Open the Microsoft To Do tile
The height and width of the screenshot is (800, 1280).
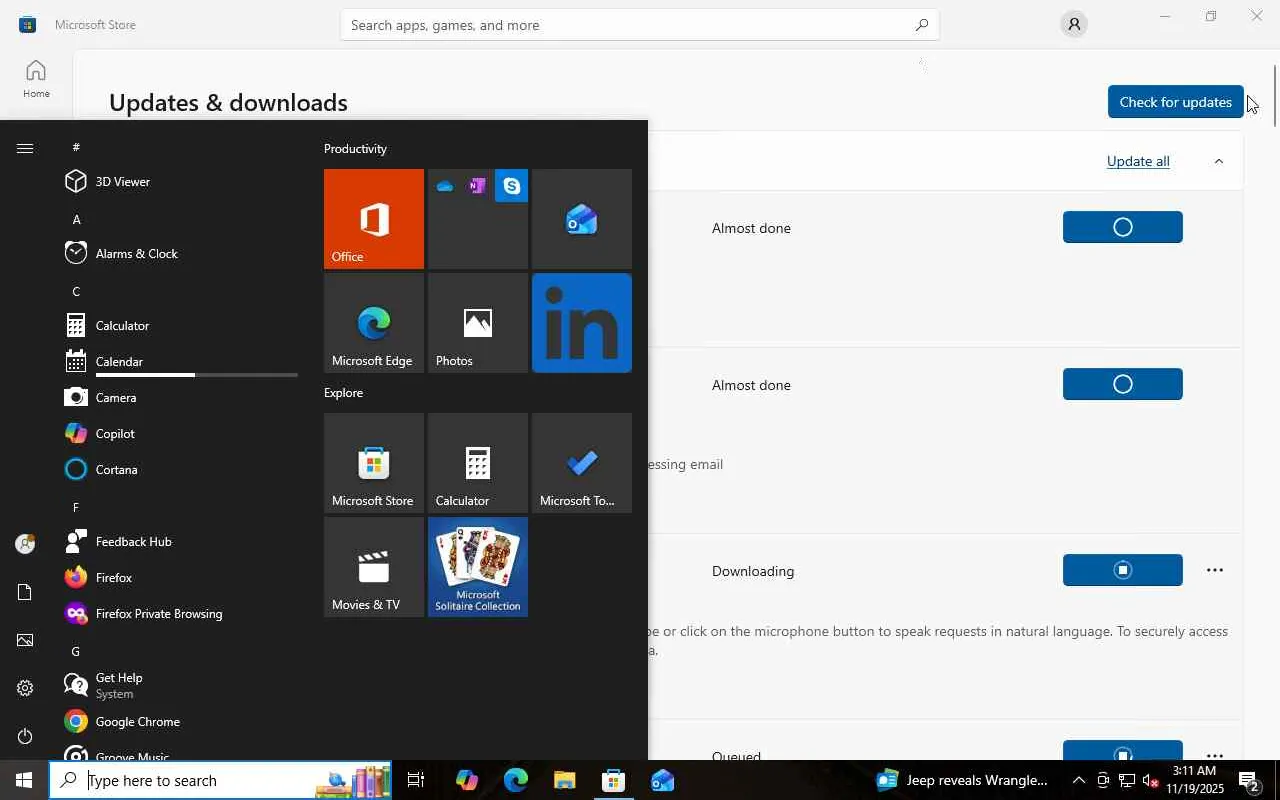[582, 463]
